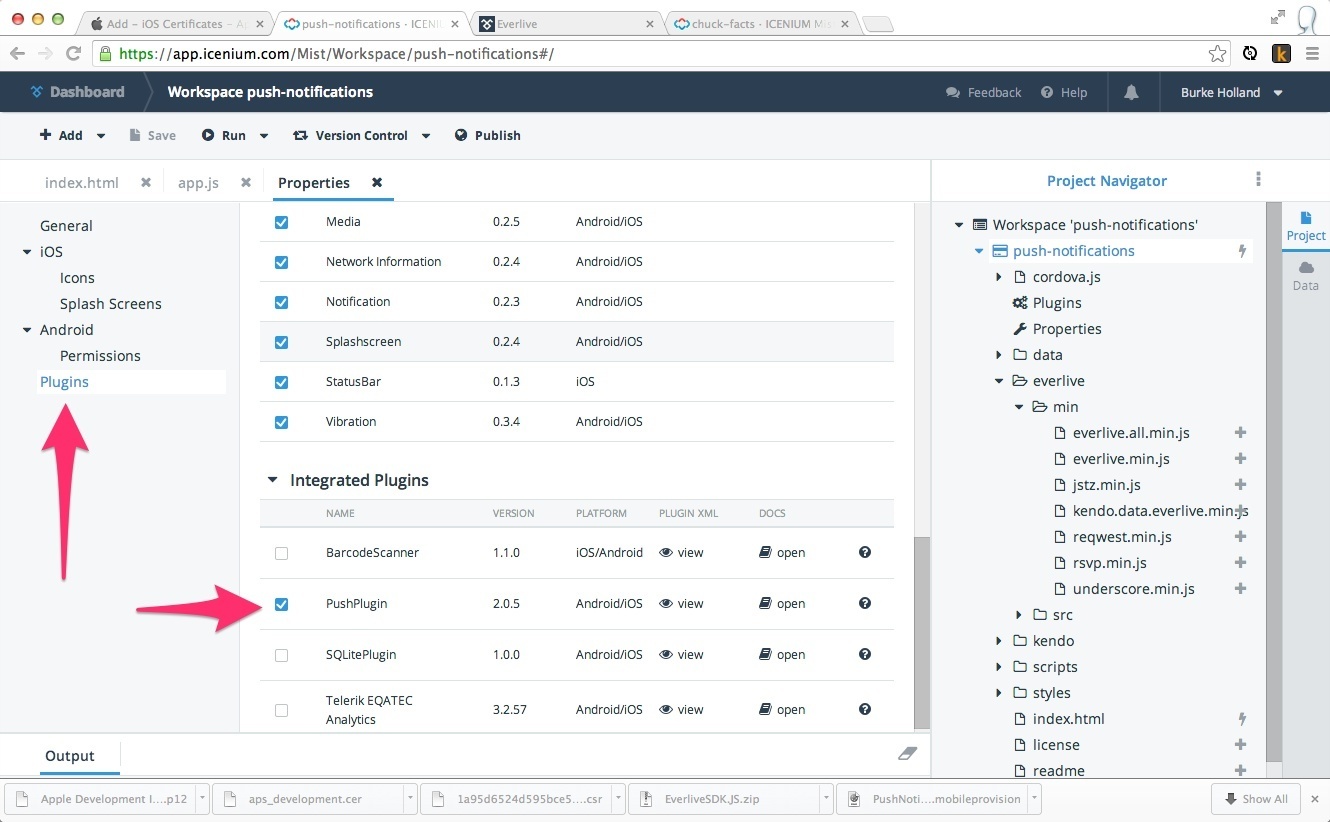This screenshot has height=822, width=1330.
Task: Collapse the Integrated Plugins section
Action: click(273, 480)
